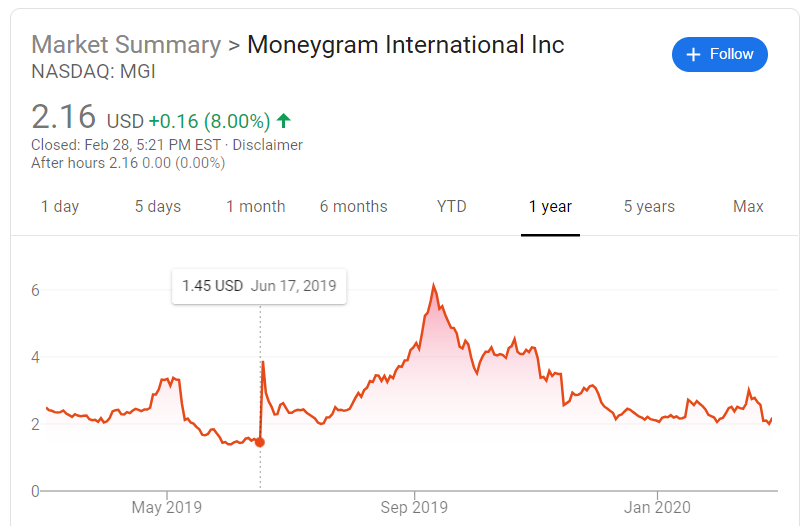Image resolution: width=810 pixels, height=526 pixels.
Task: Open the Market Summary breadcrumb link
Action: [x=126, y=45]
